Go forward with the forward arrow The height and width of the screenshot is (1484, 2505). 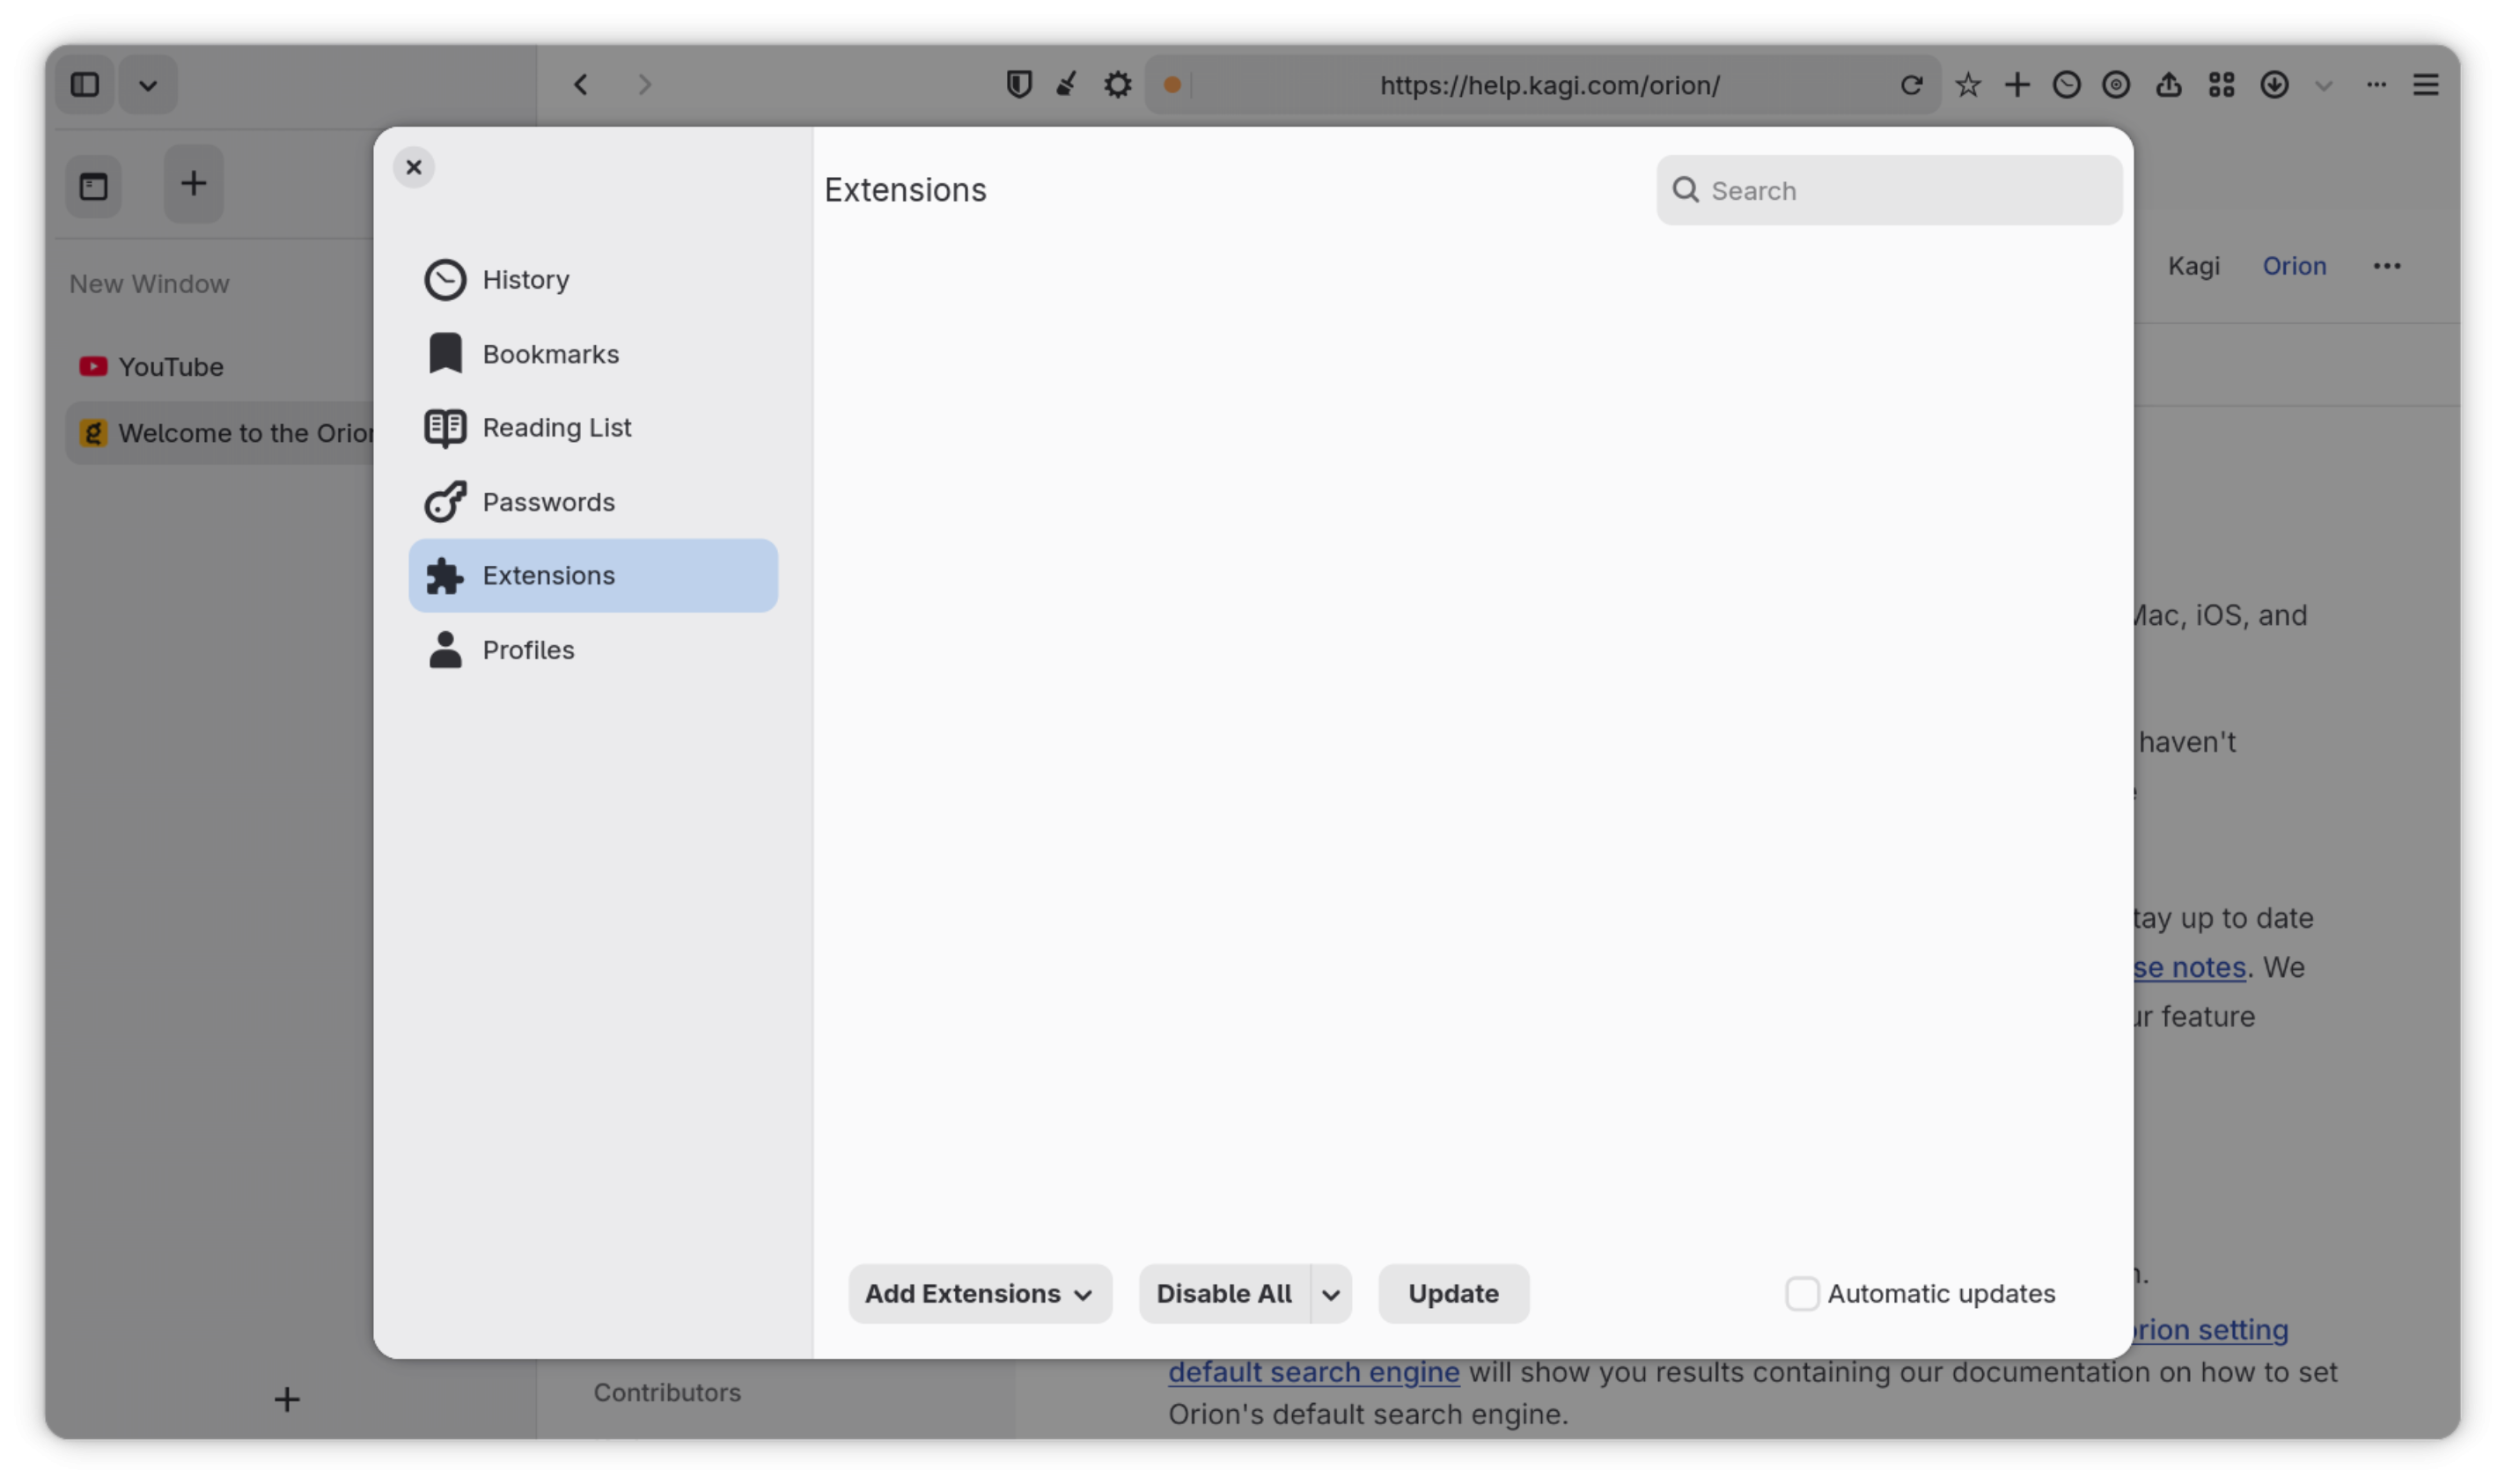pos(645,85)
